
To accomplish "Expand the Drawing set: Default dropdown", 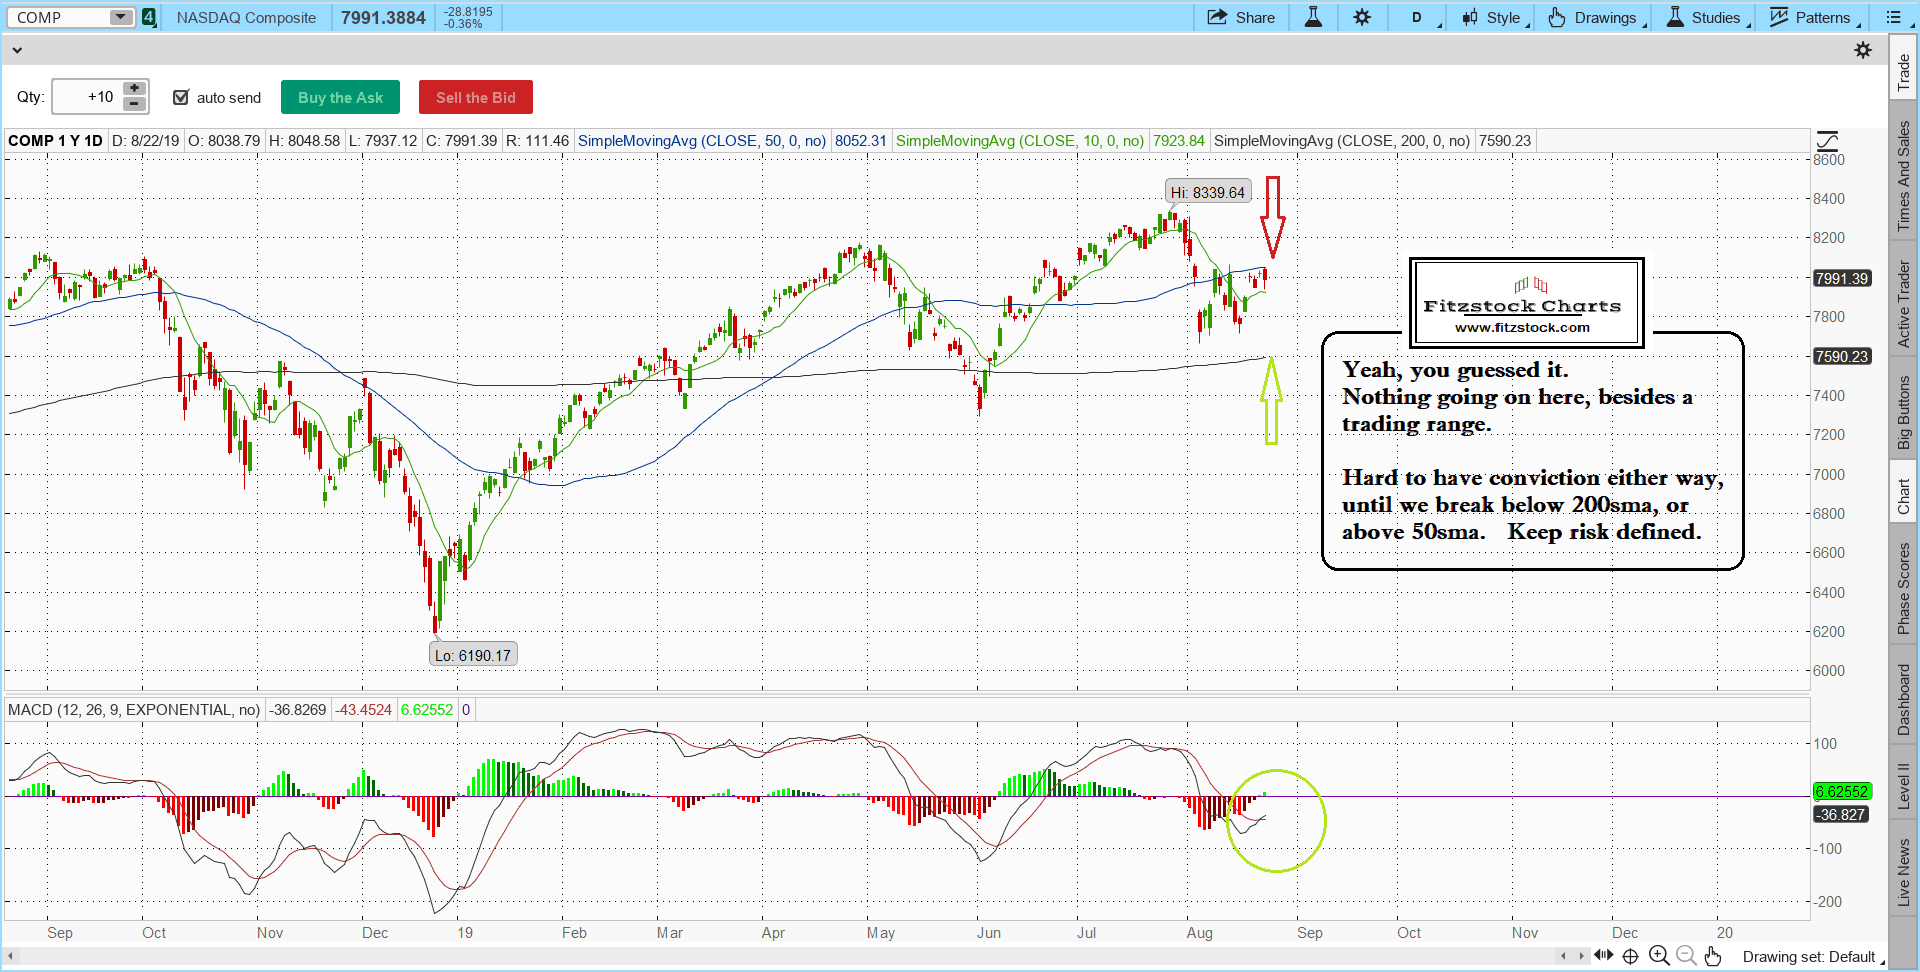I will click(x=1812, y=957).
